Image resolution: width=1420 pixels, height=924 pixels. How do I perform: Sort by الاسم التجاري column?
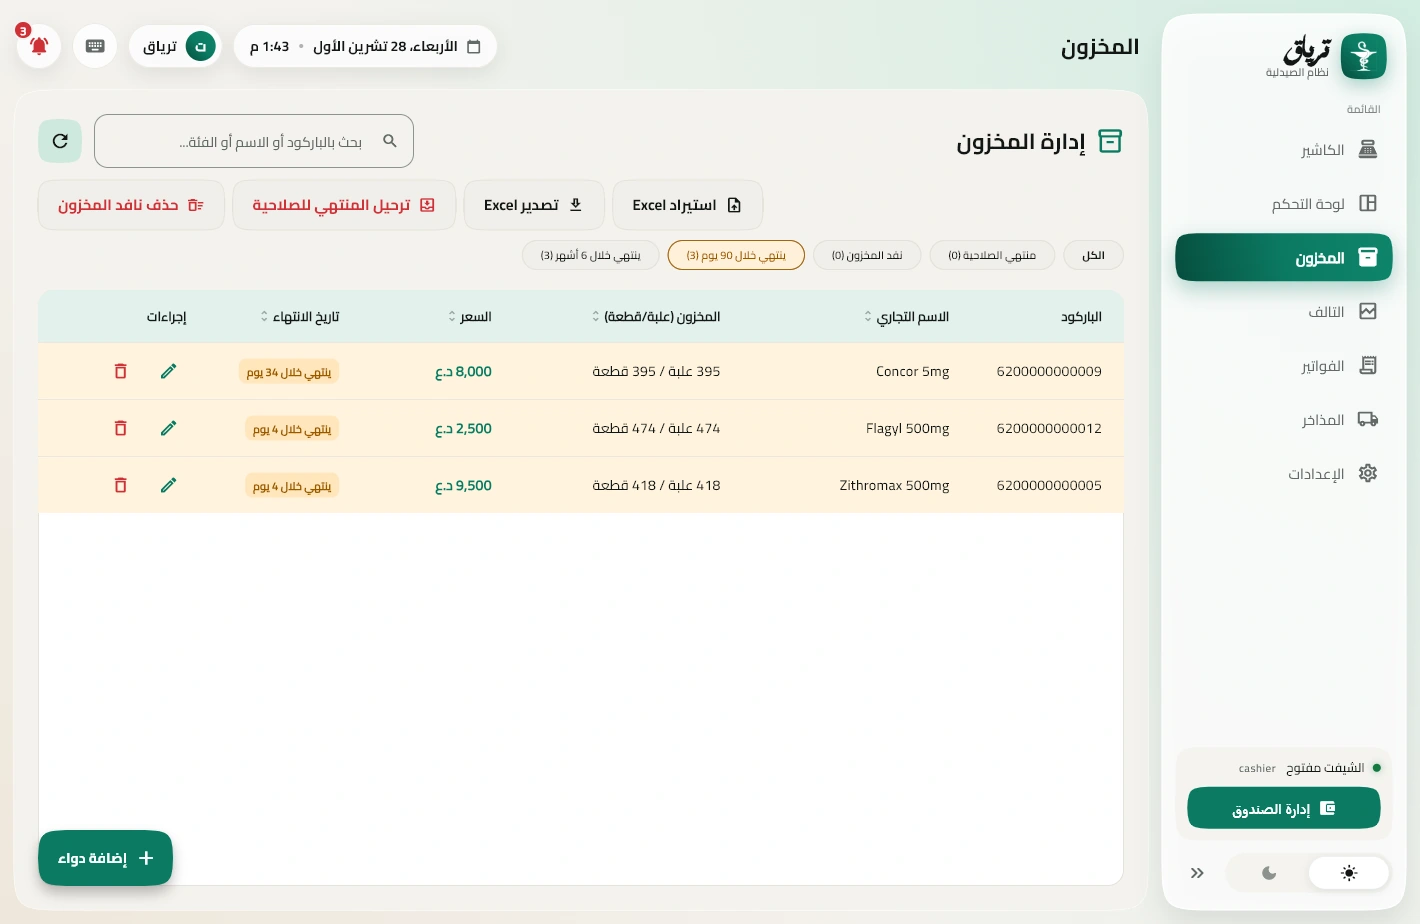(x=908, y=317)
